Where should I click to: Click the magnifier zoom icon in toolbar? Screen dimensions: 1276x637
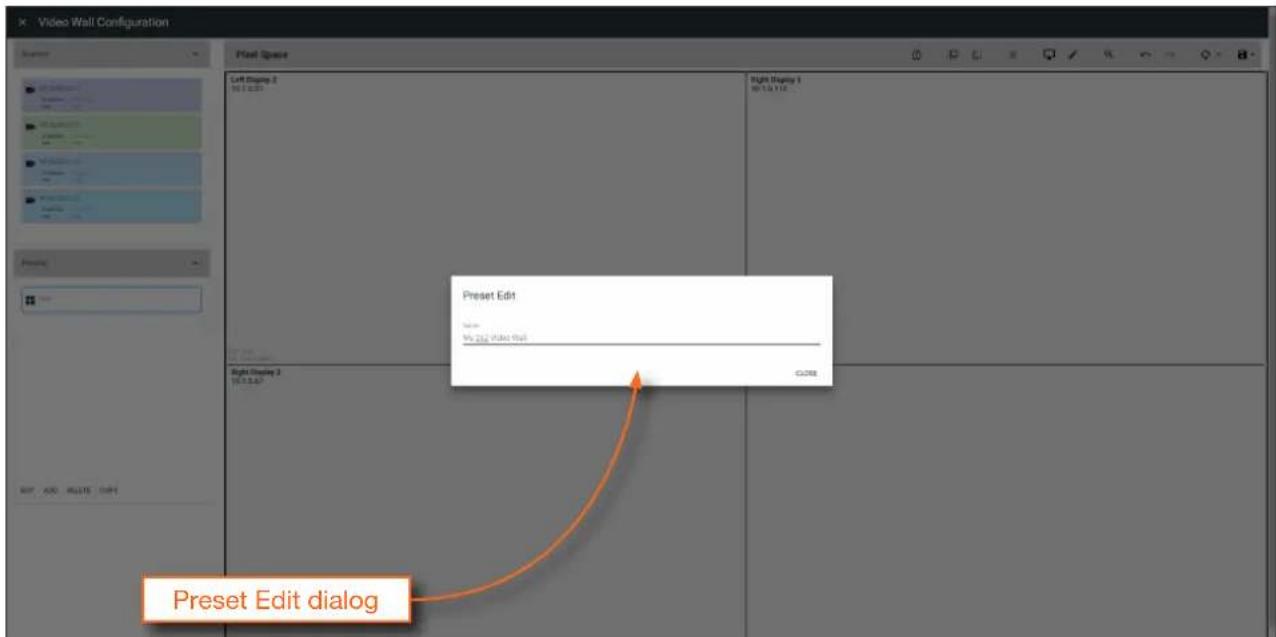click(1110, 54)
